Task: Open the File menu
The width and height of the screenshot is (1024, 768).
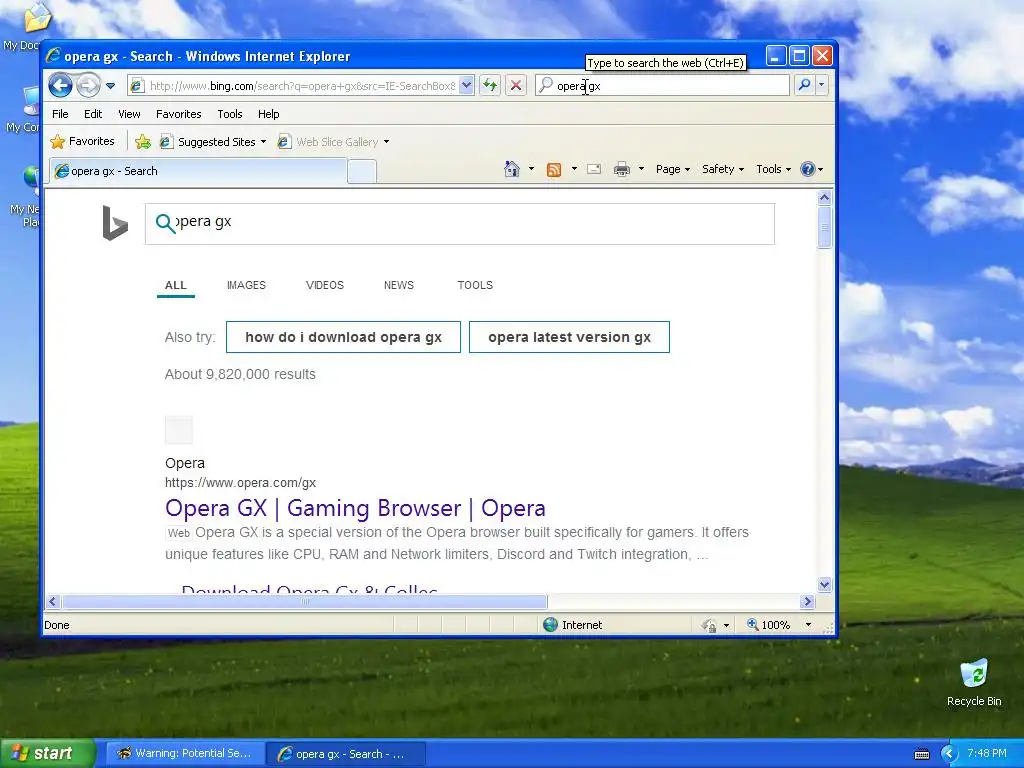Action: [x=60, y=114]
